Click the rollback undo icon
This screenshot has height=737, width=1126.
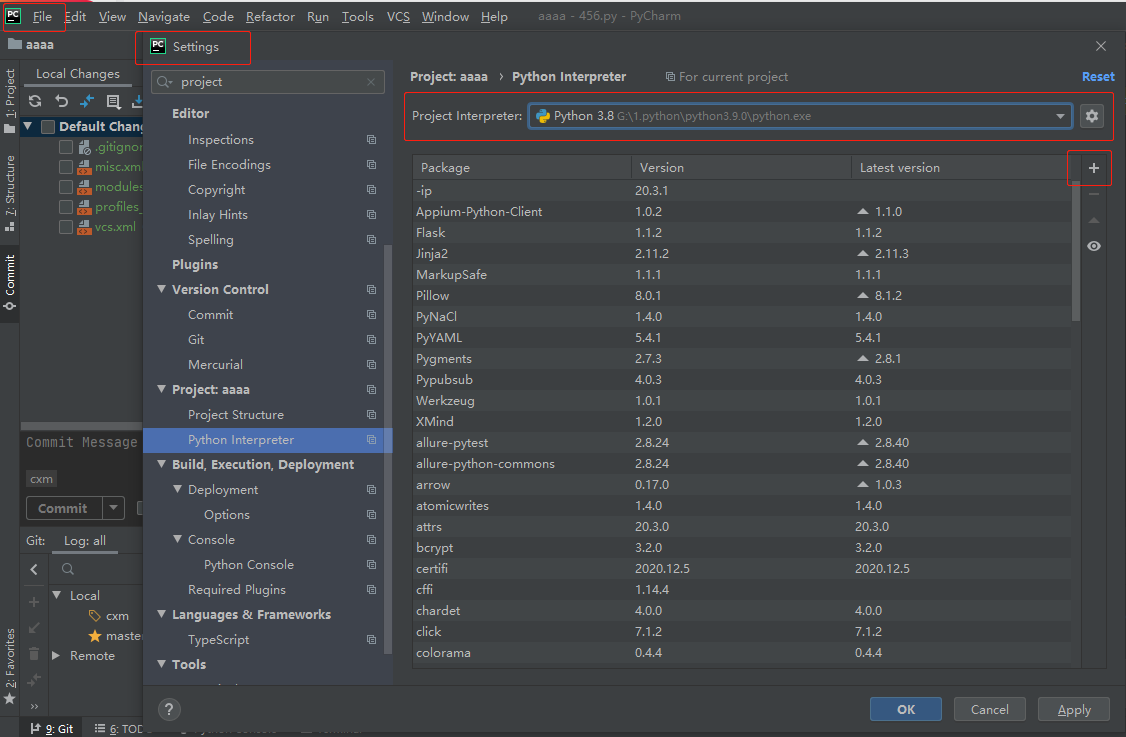coord(62,101)
